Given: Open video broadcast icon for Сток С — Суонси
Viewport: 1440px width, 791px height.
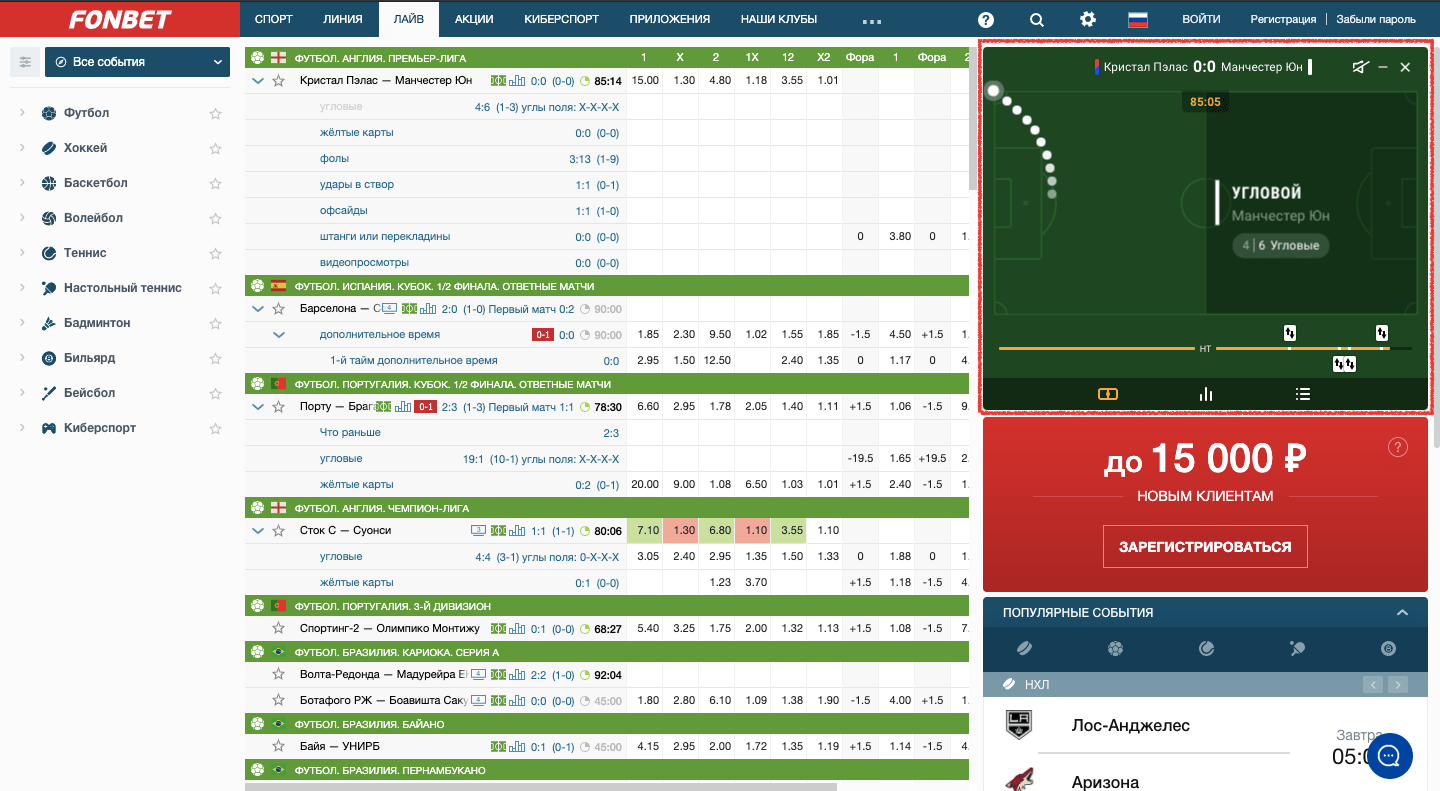Looking at the screenshot, I should [478, 531].
